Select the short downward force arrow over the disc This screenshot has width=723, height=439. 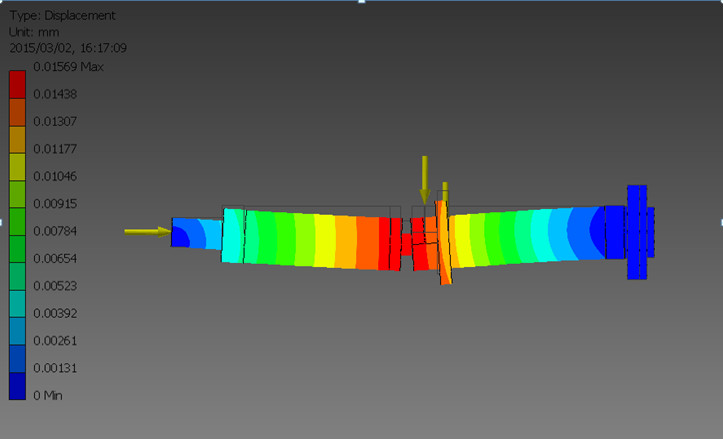445,191
